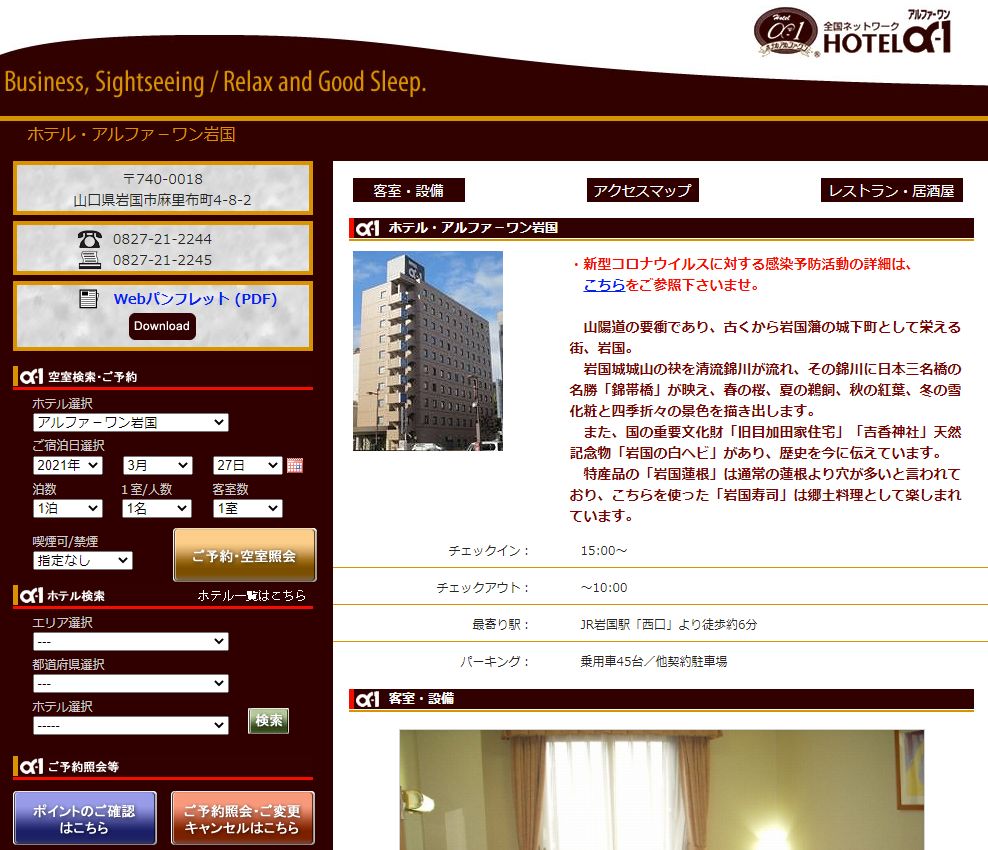Open the Webパンフレット (PDF) link
988x850 pixels.
[195, 299]
